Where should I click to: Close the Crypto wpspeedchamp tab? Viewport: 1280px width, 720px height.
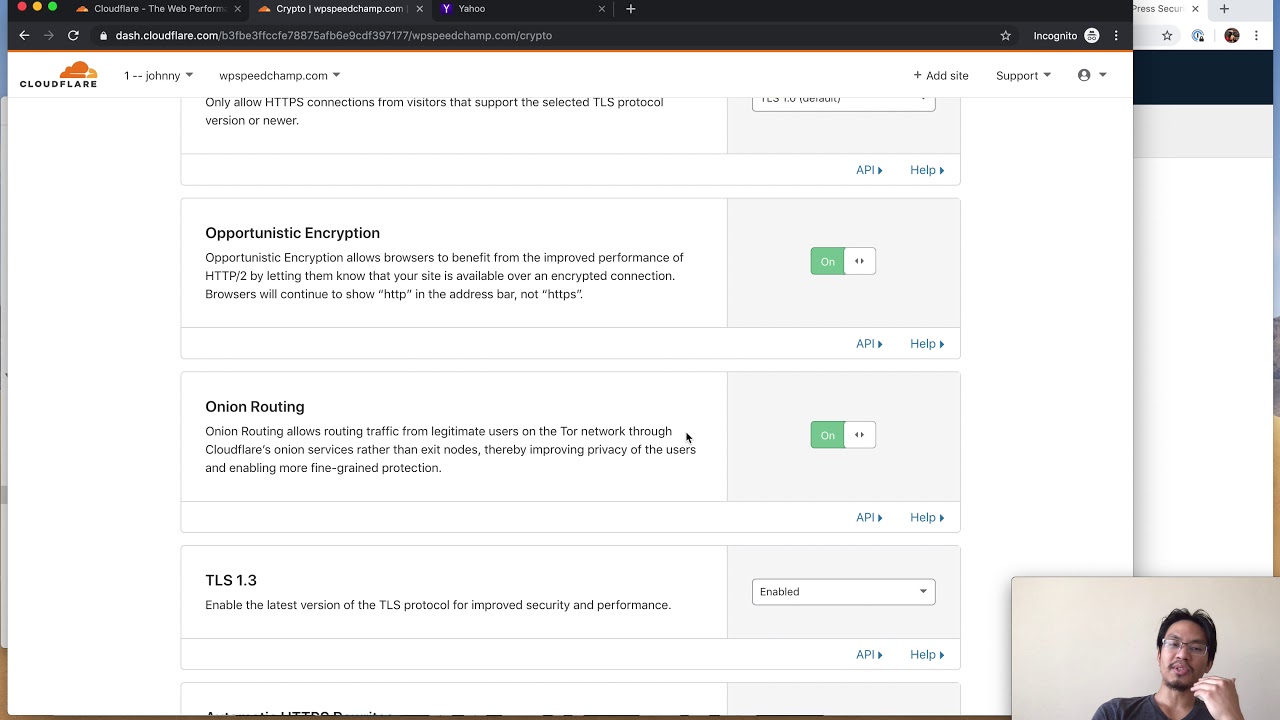[x=419, y=9]
